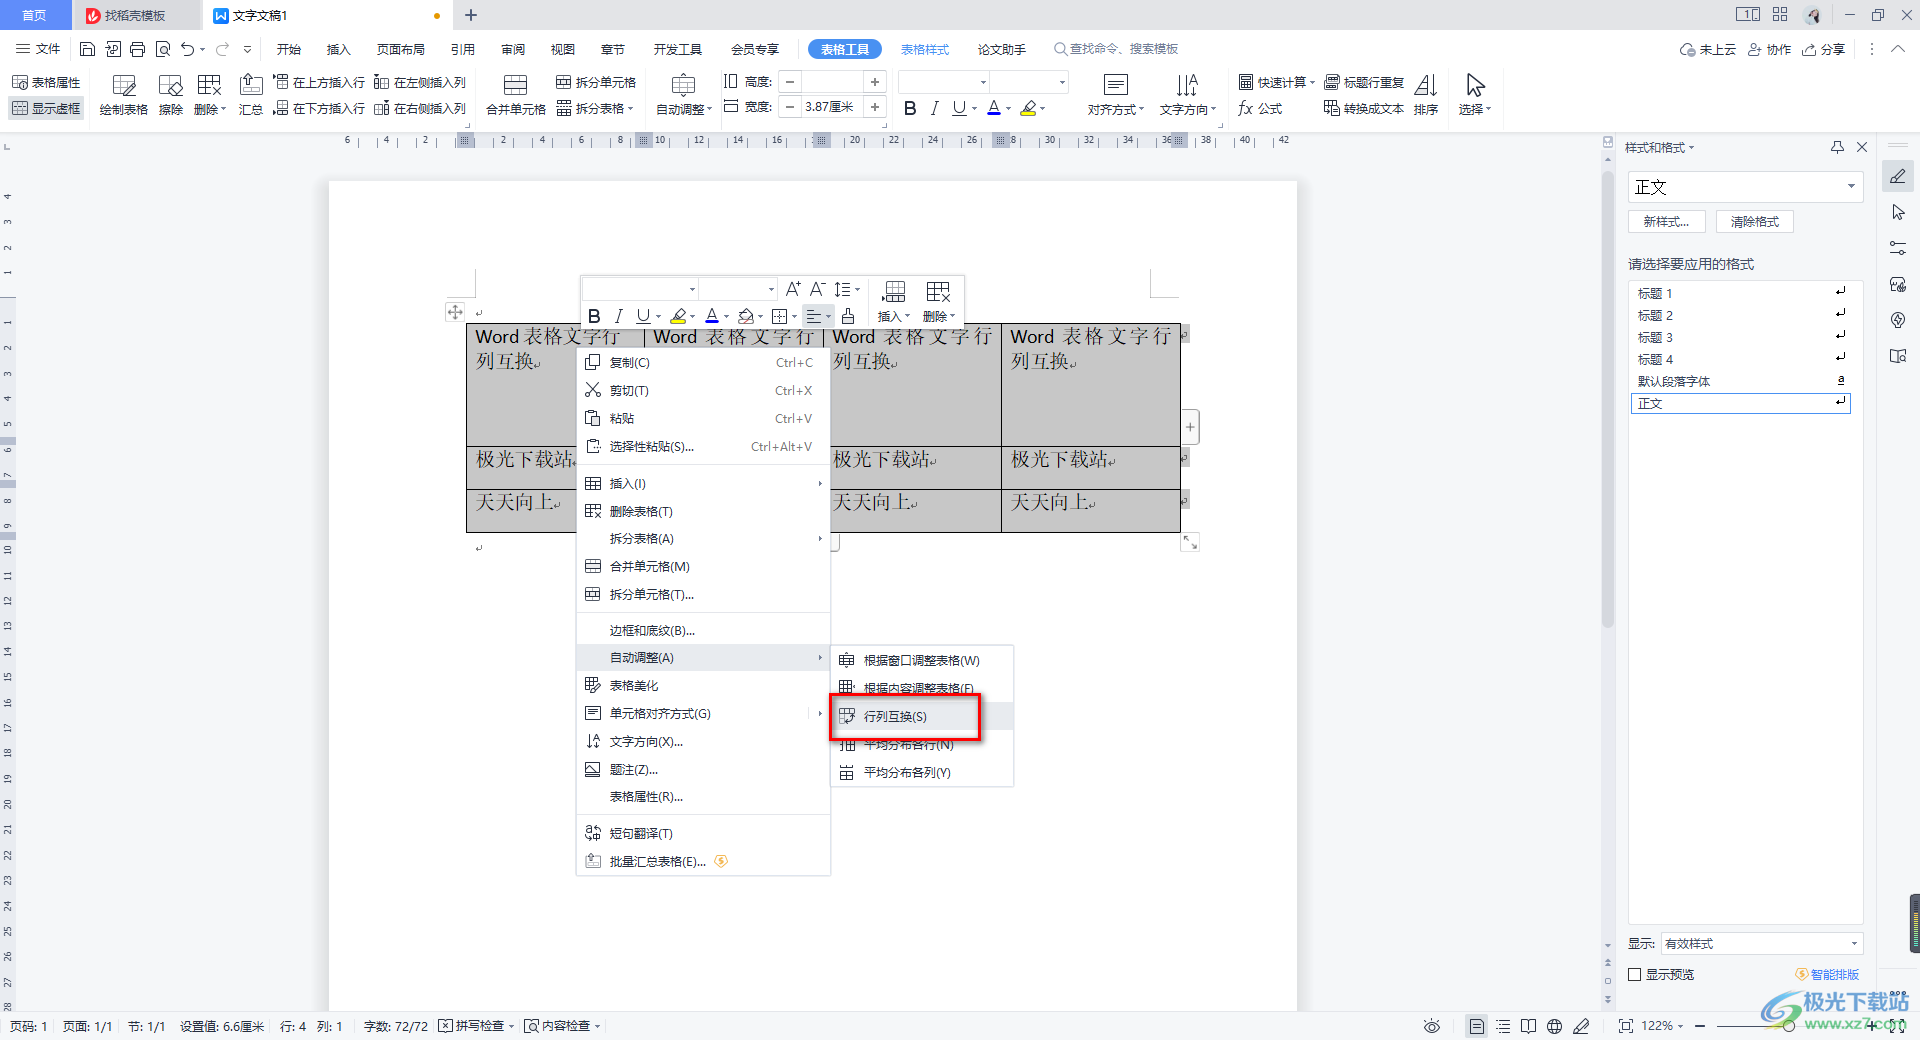Click the Web layout globe icon in status bar
The image size is (1920, 1040).
pos(1554,1026)
